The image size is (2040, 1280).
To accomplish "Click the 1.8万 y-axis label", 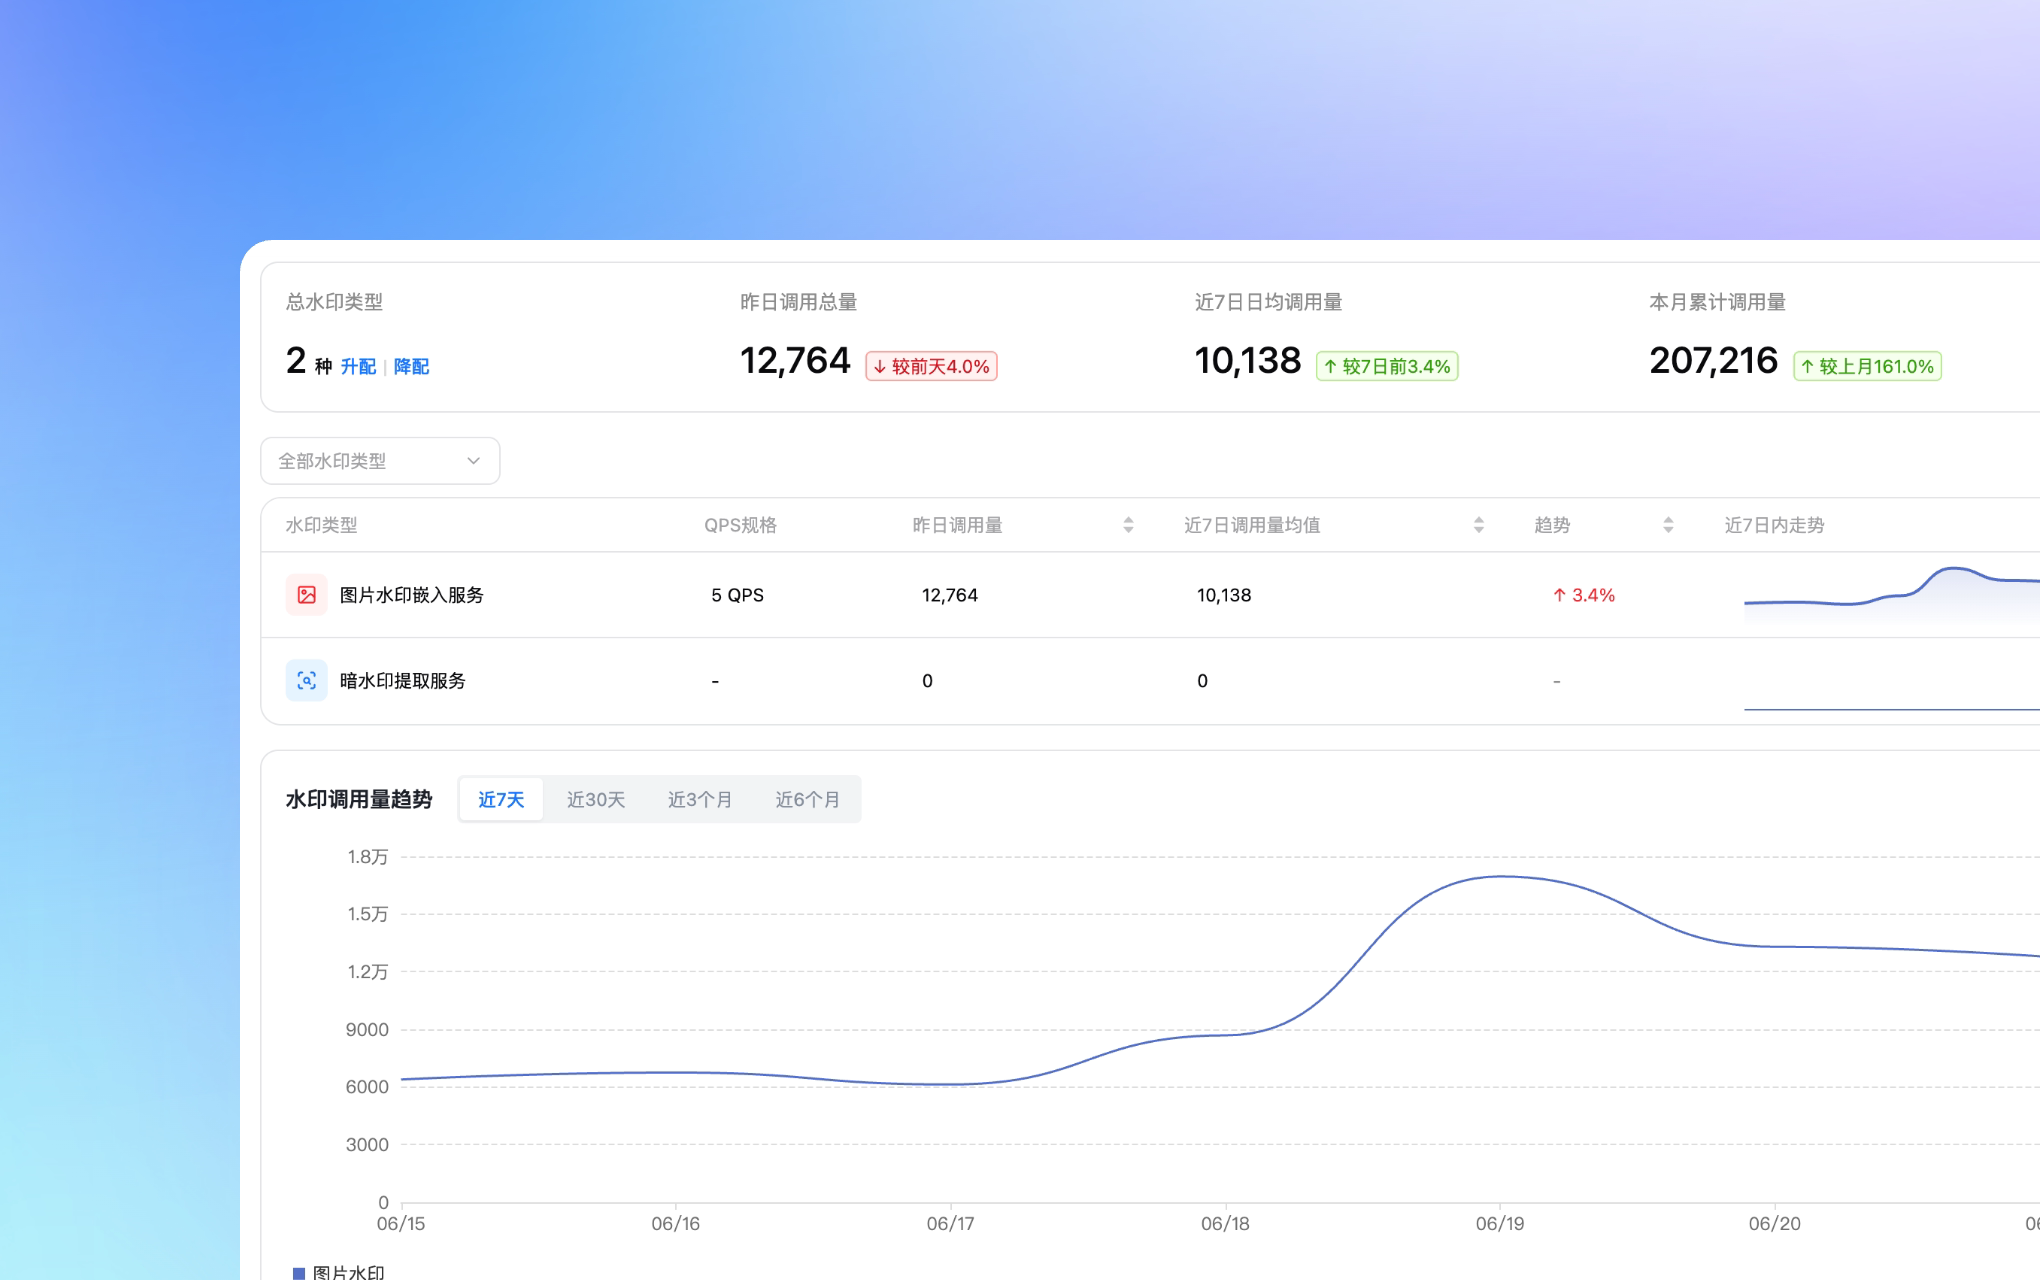I will coord(367,857).
